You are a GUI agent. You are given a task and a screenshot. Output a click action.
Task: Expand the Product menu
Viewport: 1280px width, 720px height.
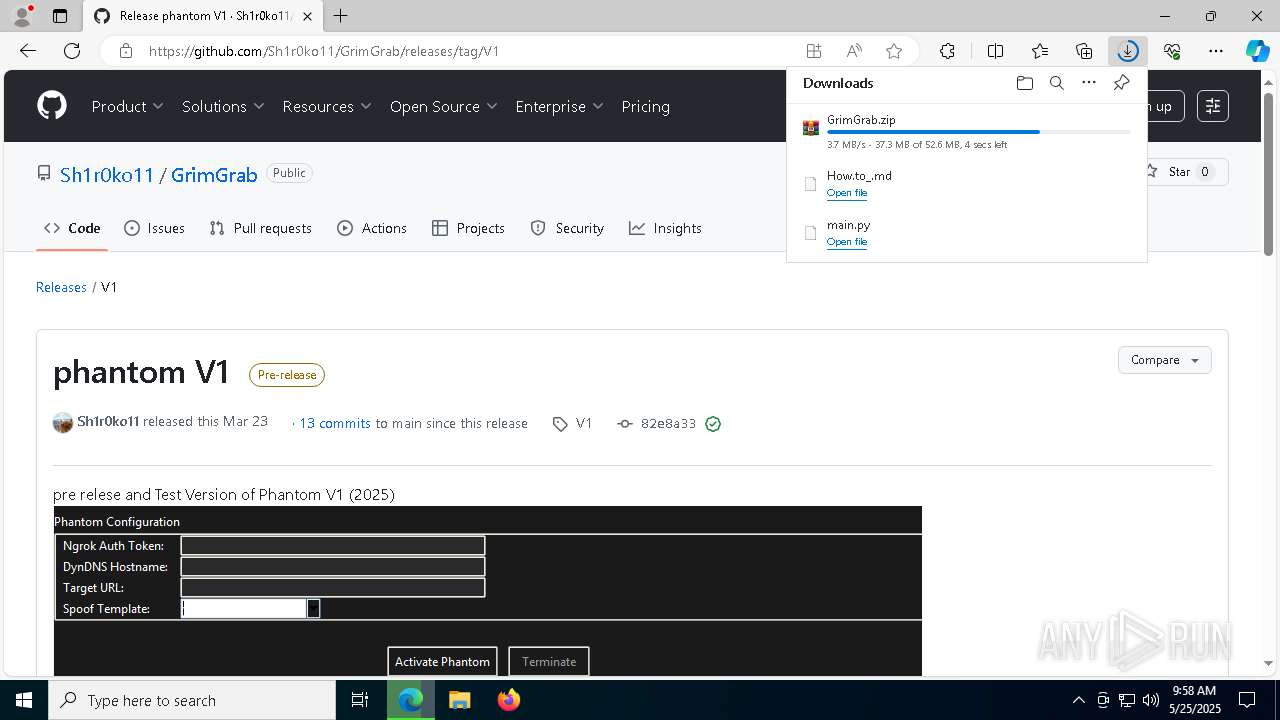127,106
